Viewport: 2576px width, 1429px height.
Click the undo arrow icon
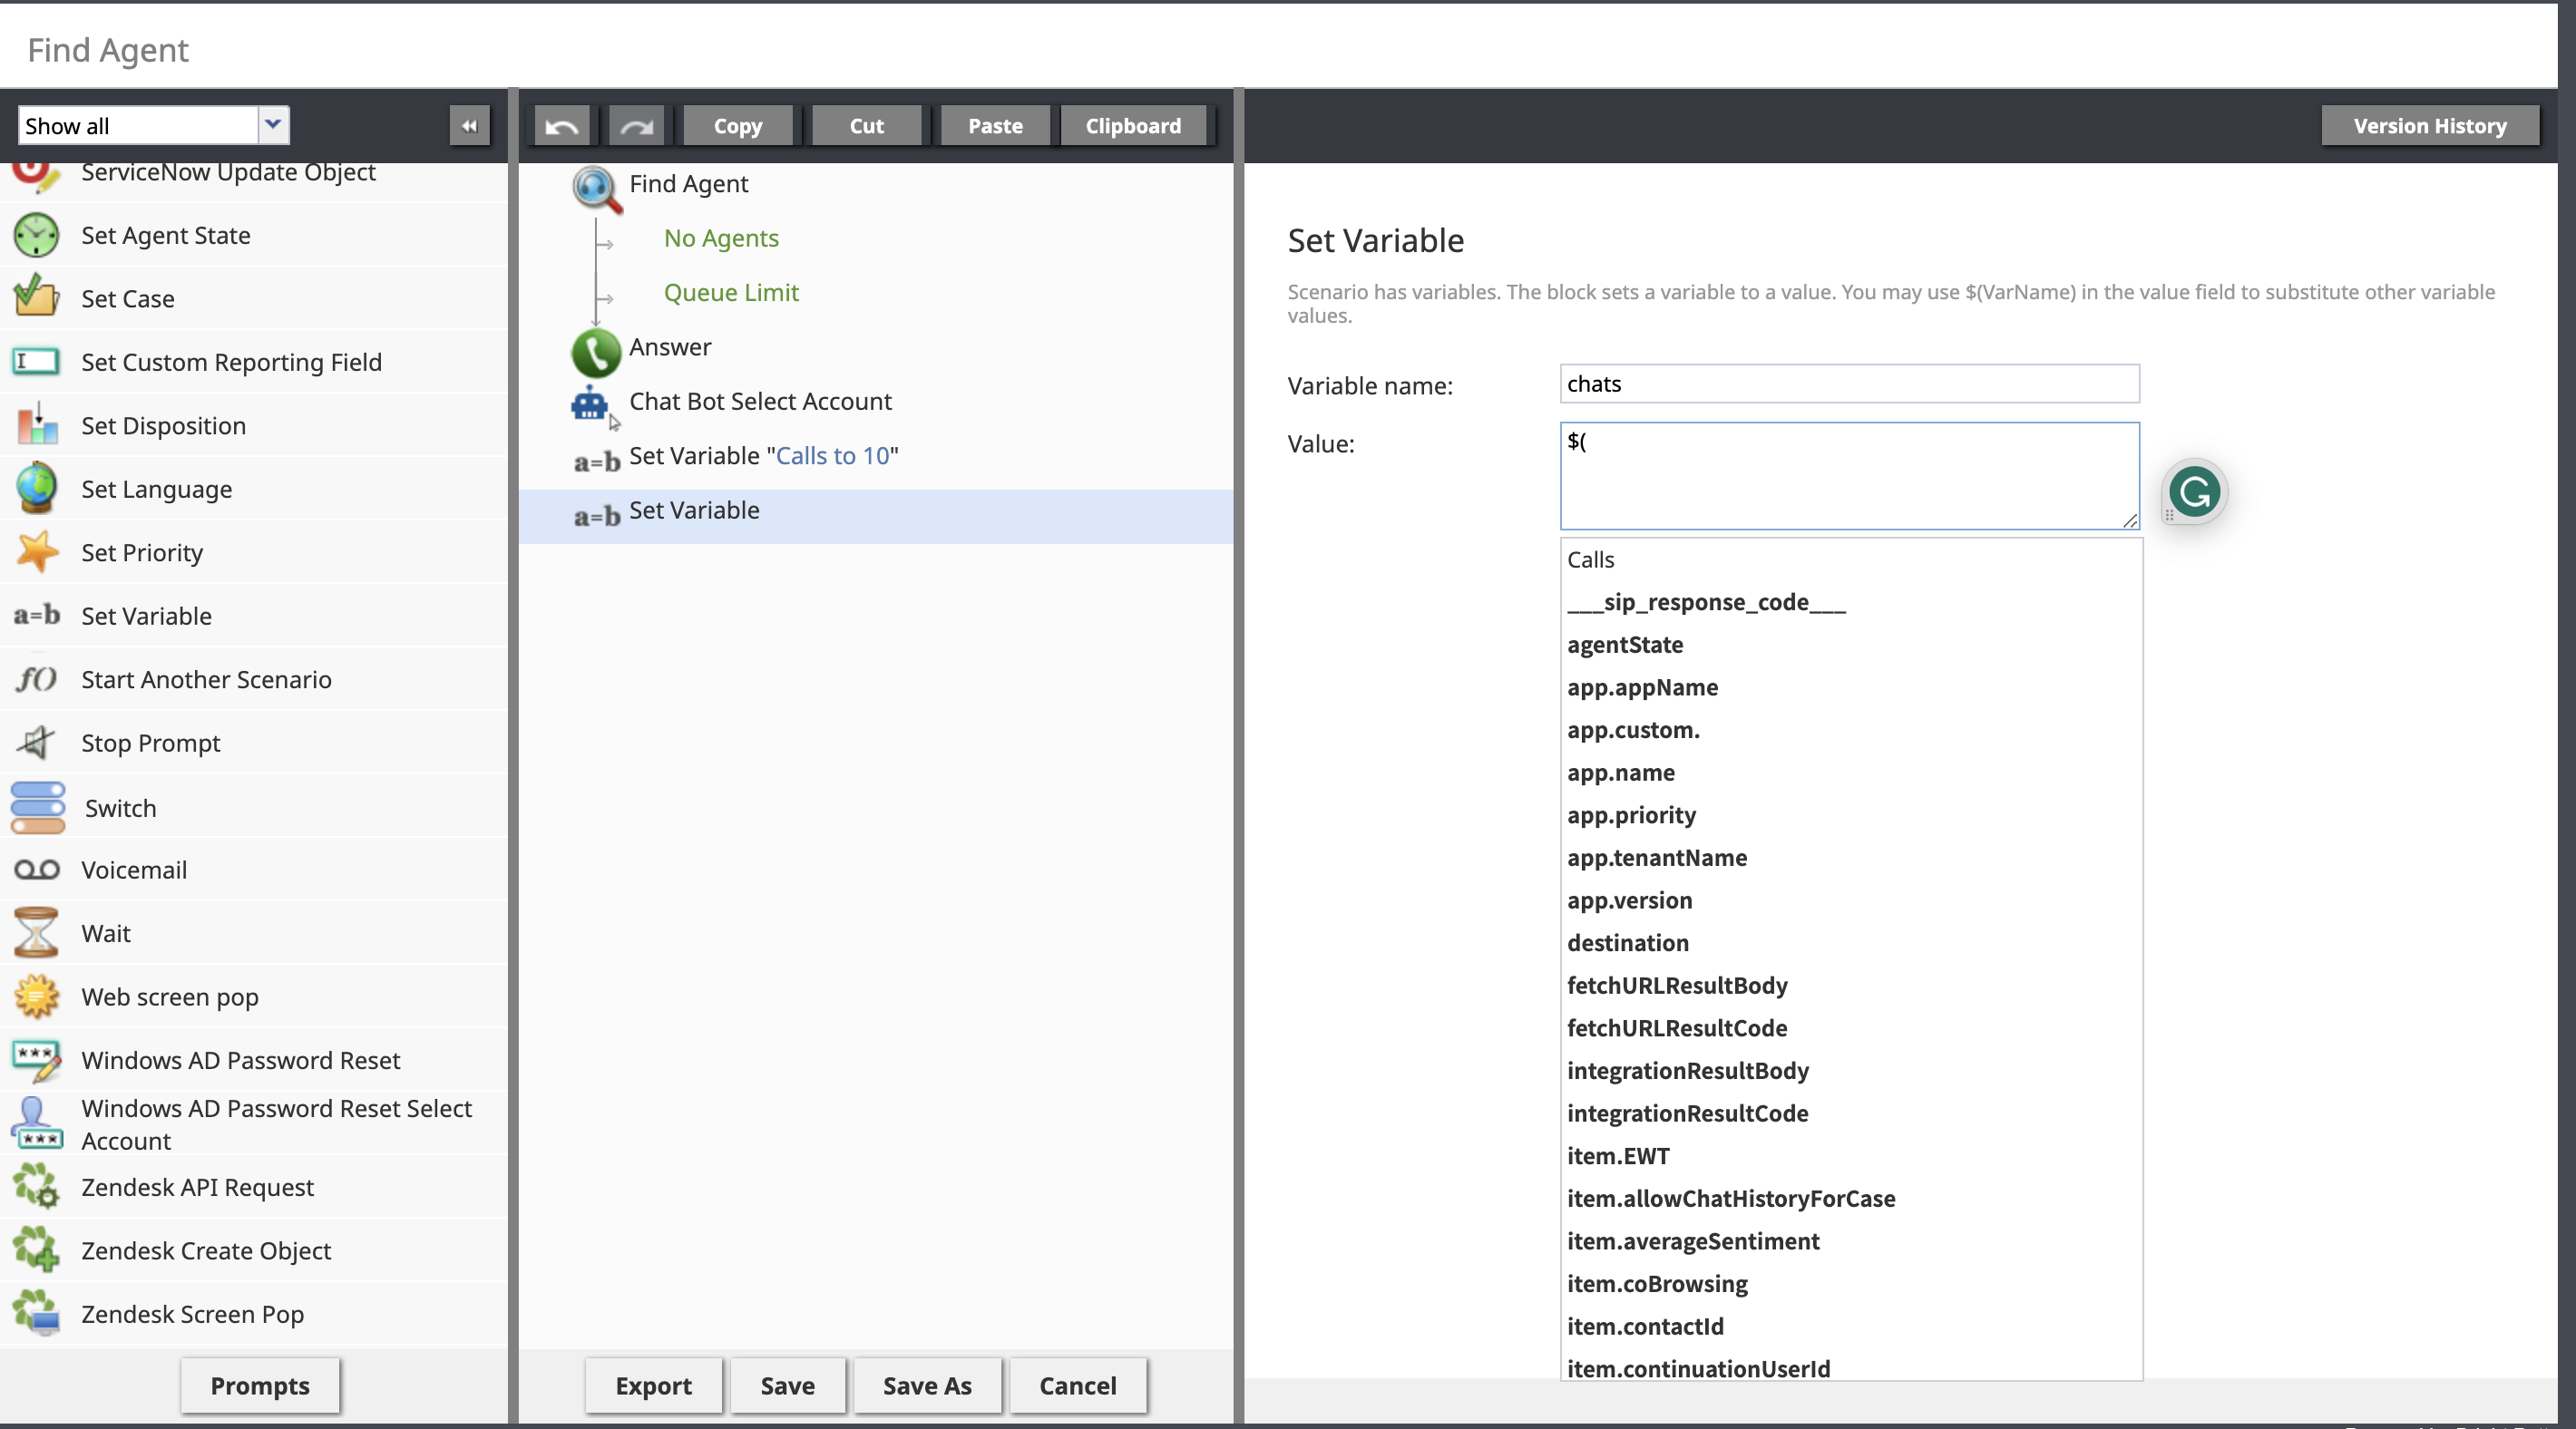tap(562, 126)
